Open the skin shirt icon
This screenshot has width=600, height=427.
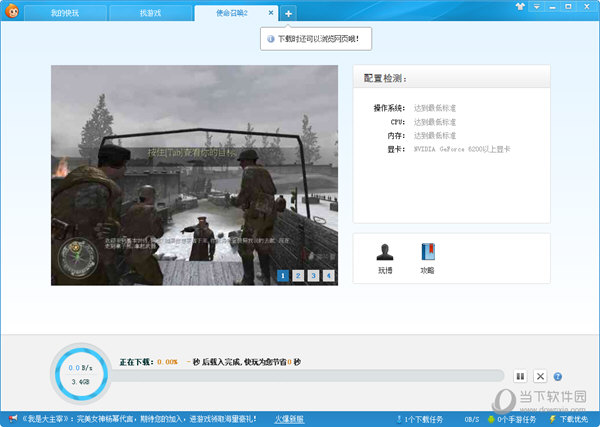click(x=520, y=6)
